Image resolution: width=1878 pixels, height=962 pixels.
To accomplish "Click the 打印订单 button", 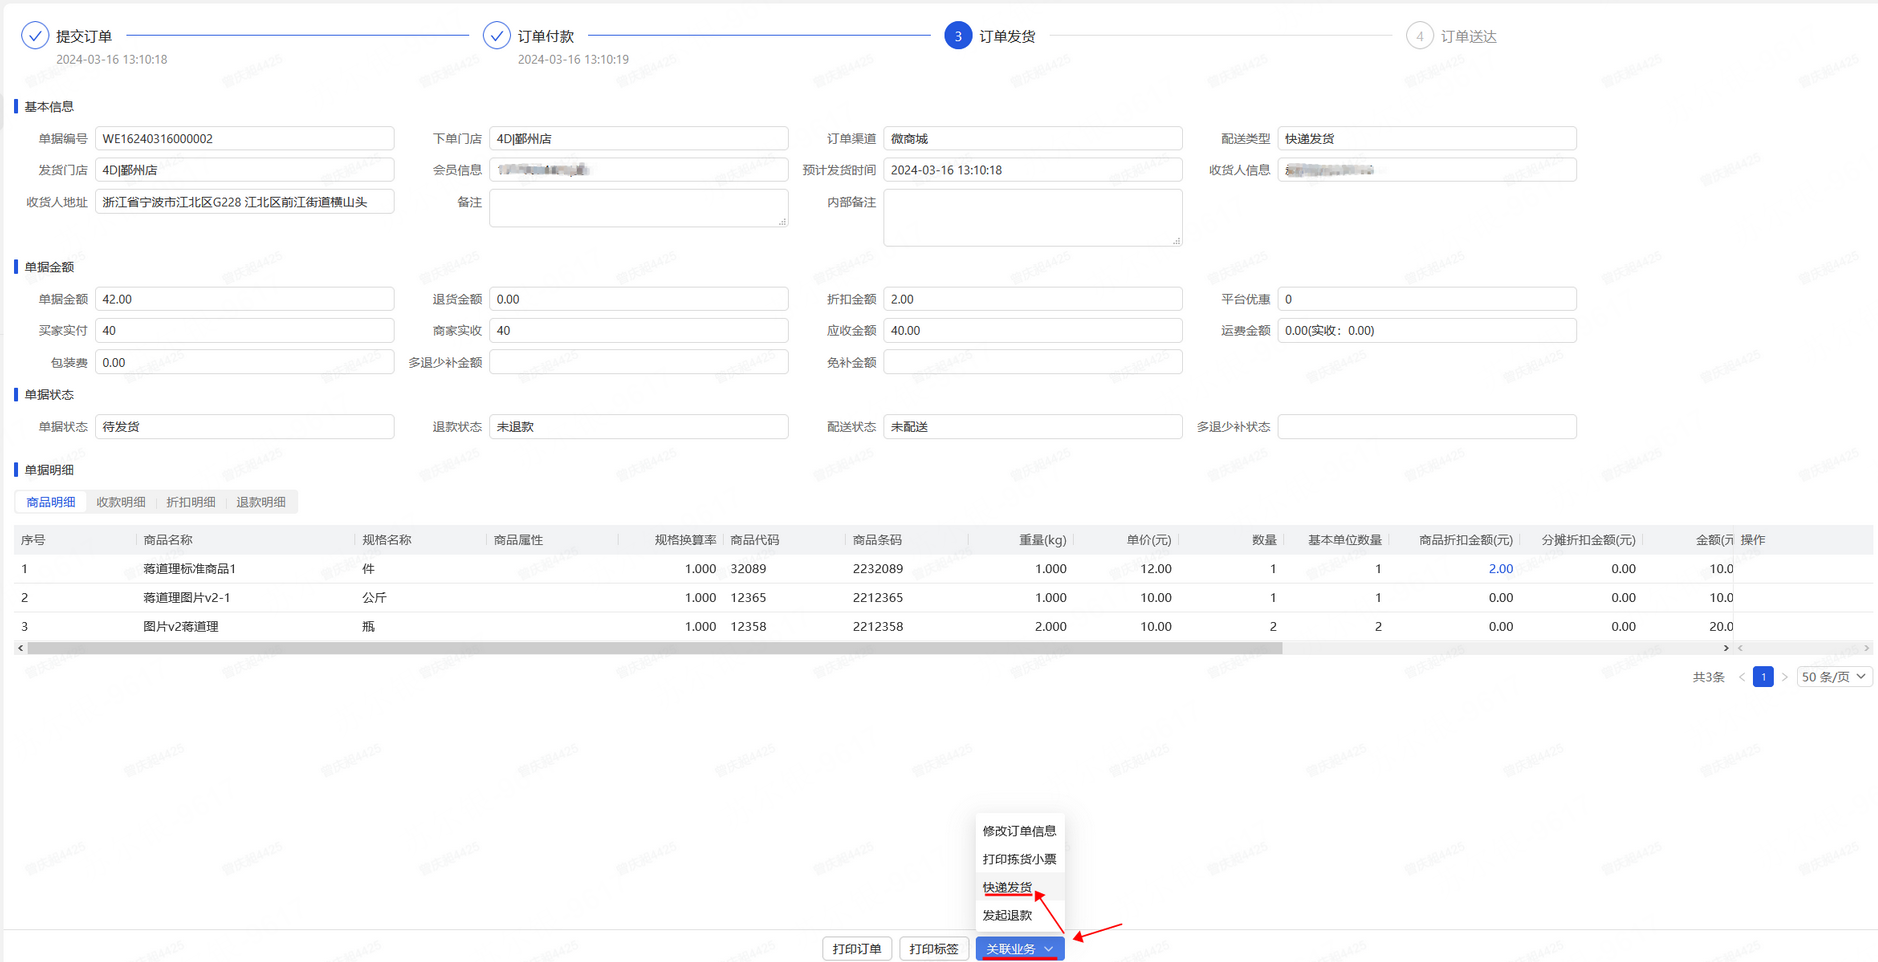I will click(857, 949).
